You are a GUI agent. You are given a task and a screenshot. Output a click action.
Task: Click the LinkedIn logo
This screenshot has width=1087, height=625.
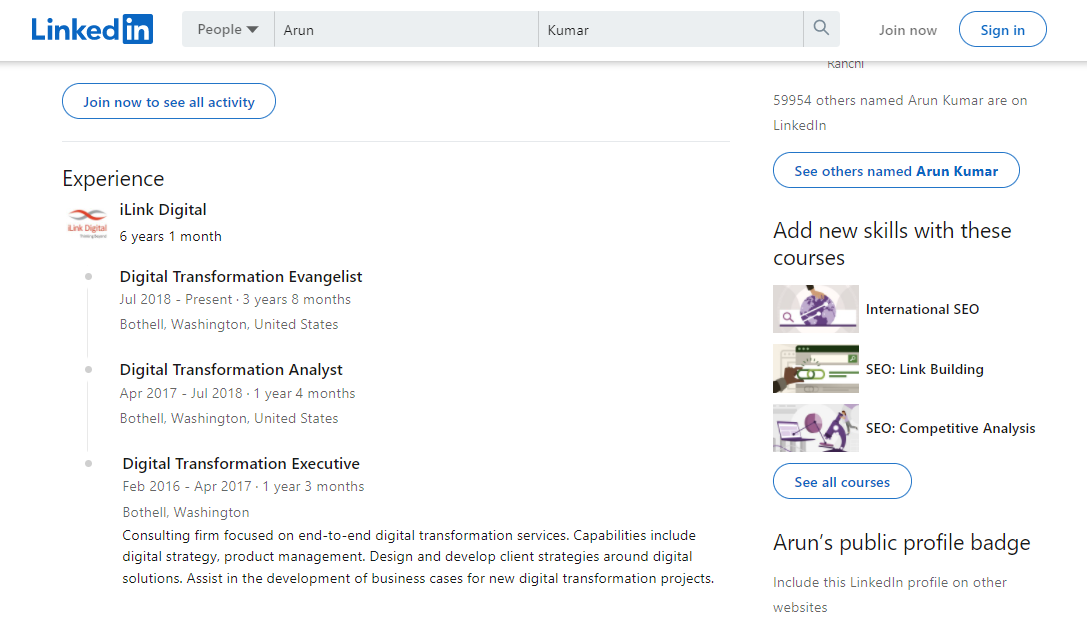click(x=92, y=29)
